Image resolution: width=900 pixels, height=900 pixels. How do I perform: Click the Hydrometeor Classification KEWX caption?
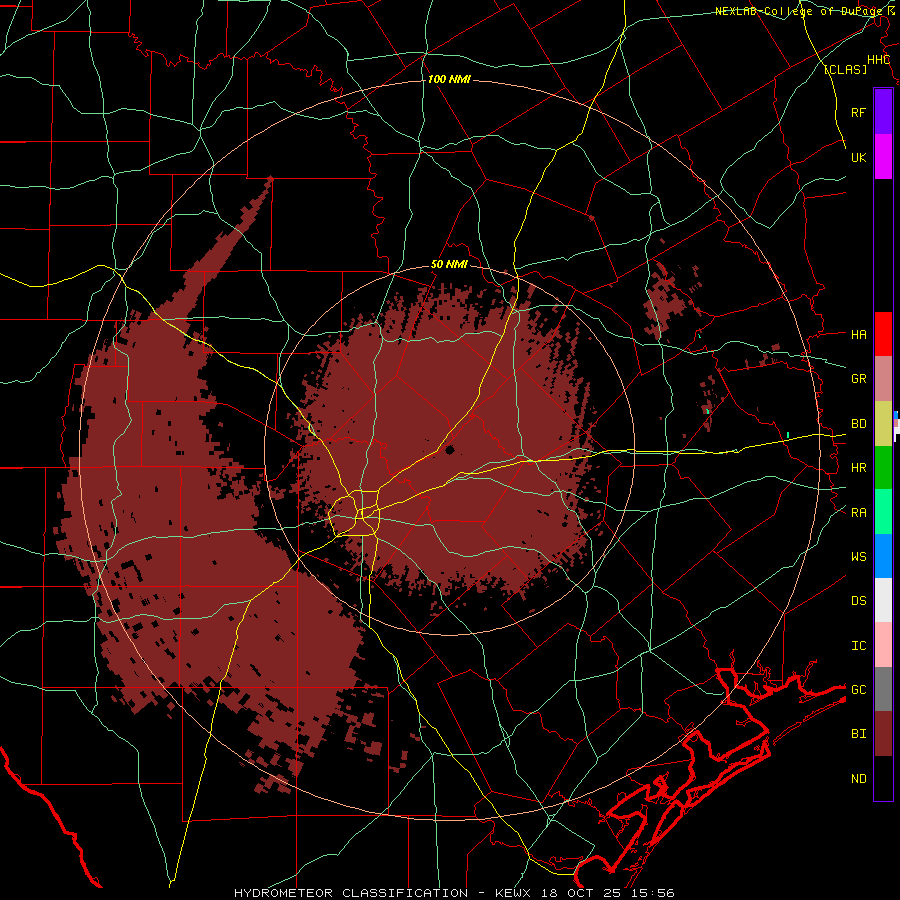tap(454, 893)
